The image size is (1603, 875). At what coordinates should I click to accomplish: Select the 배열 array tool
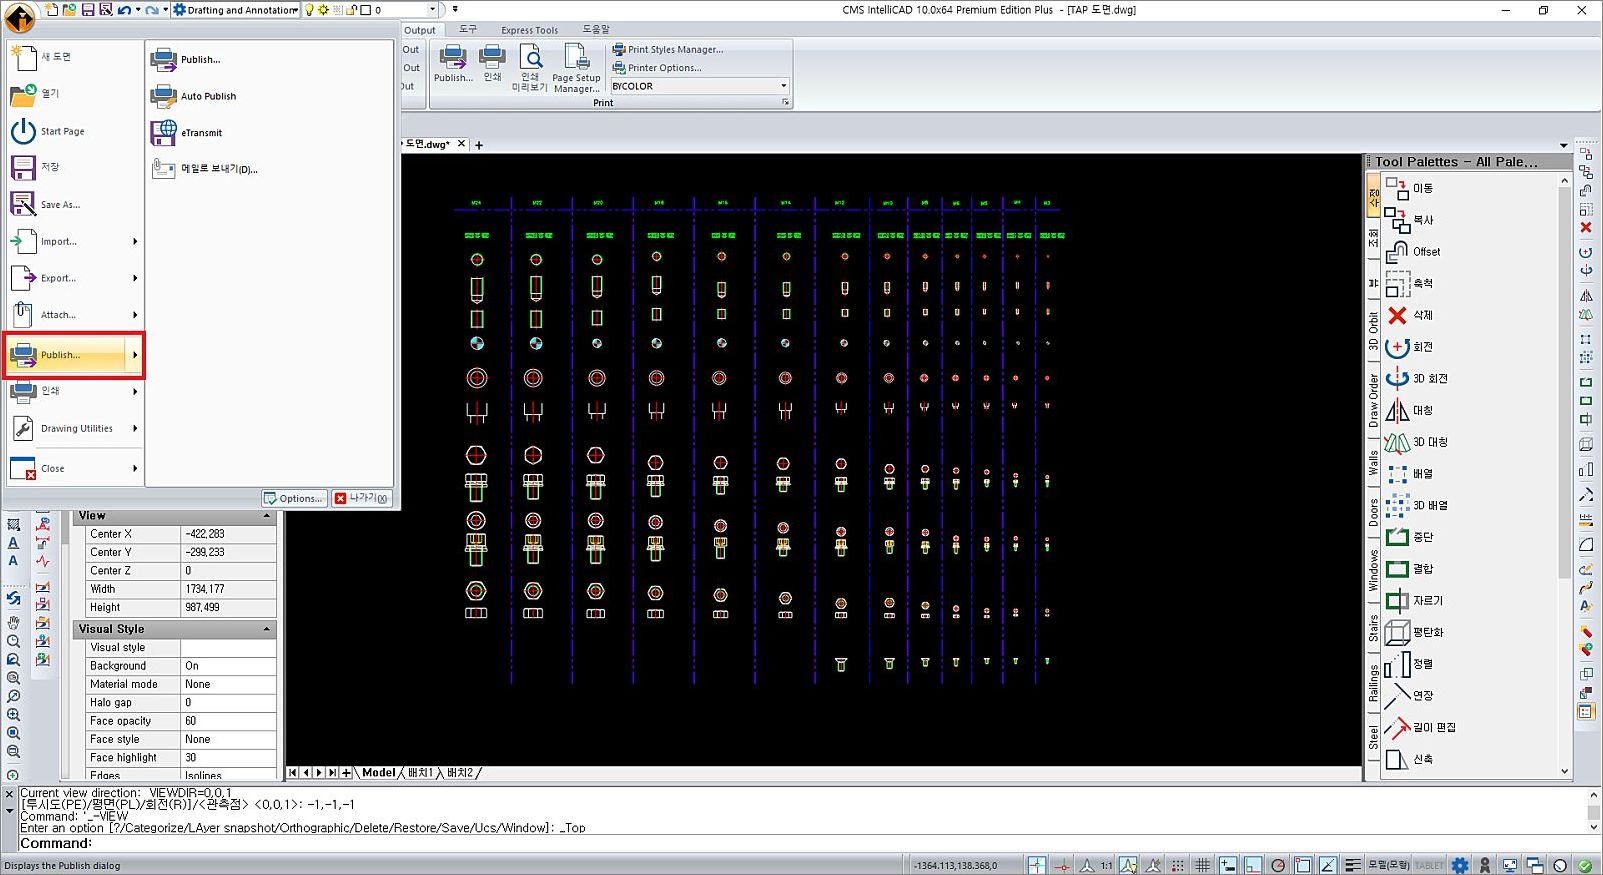tap(1410, 474)
